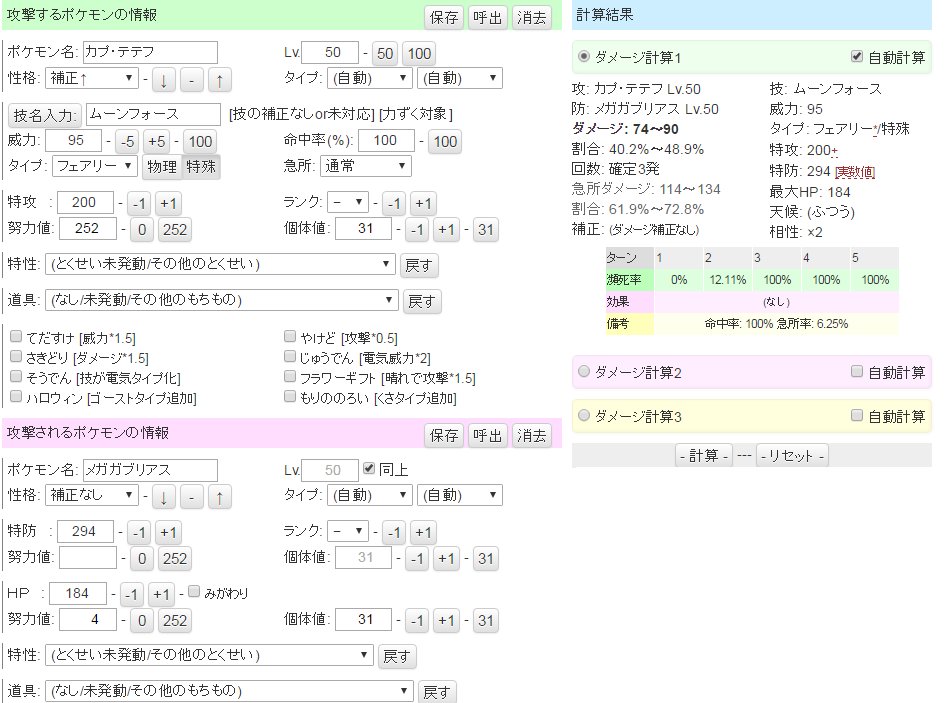Increase 特攻 stat by 1
Screen dimensions: 949x703
[x=168, y=204]
